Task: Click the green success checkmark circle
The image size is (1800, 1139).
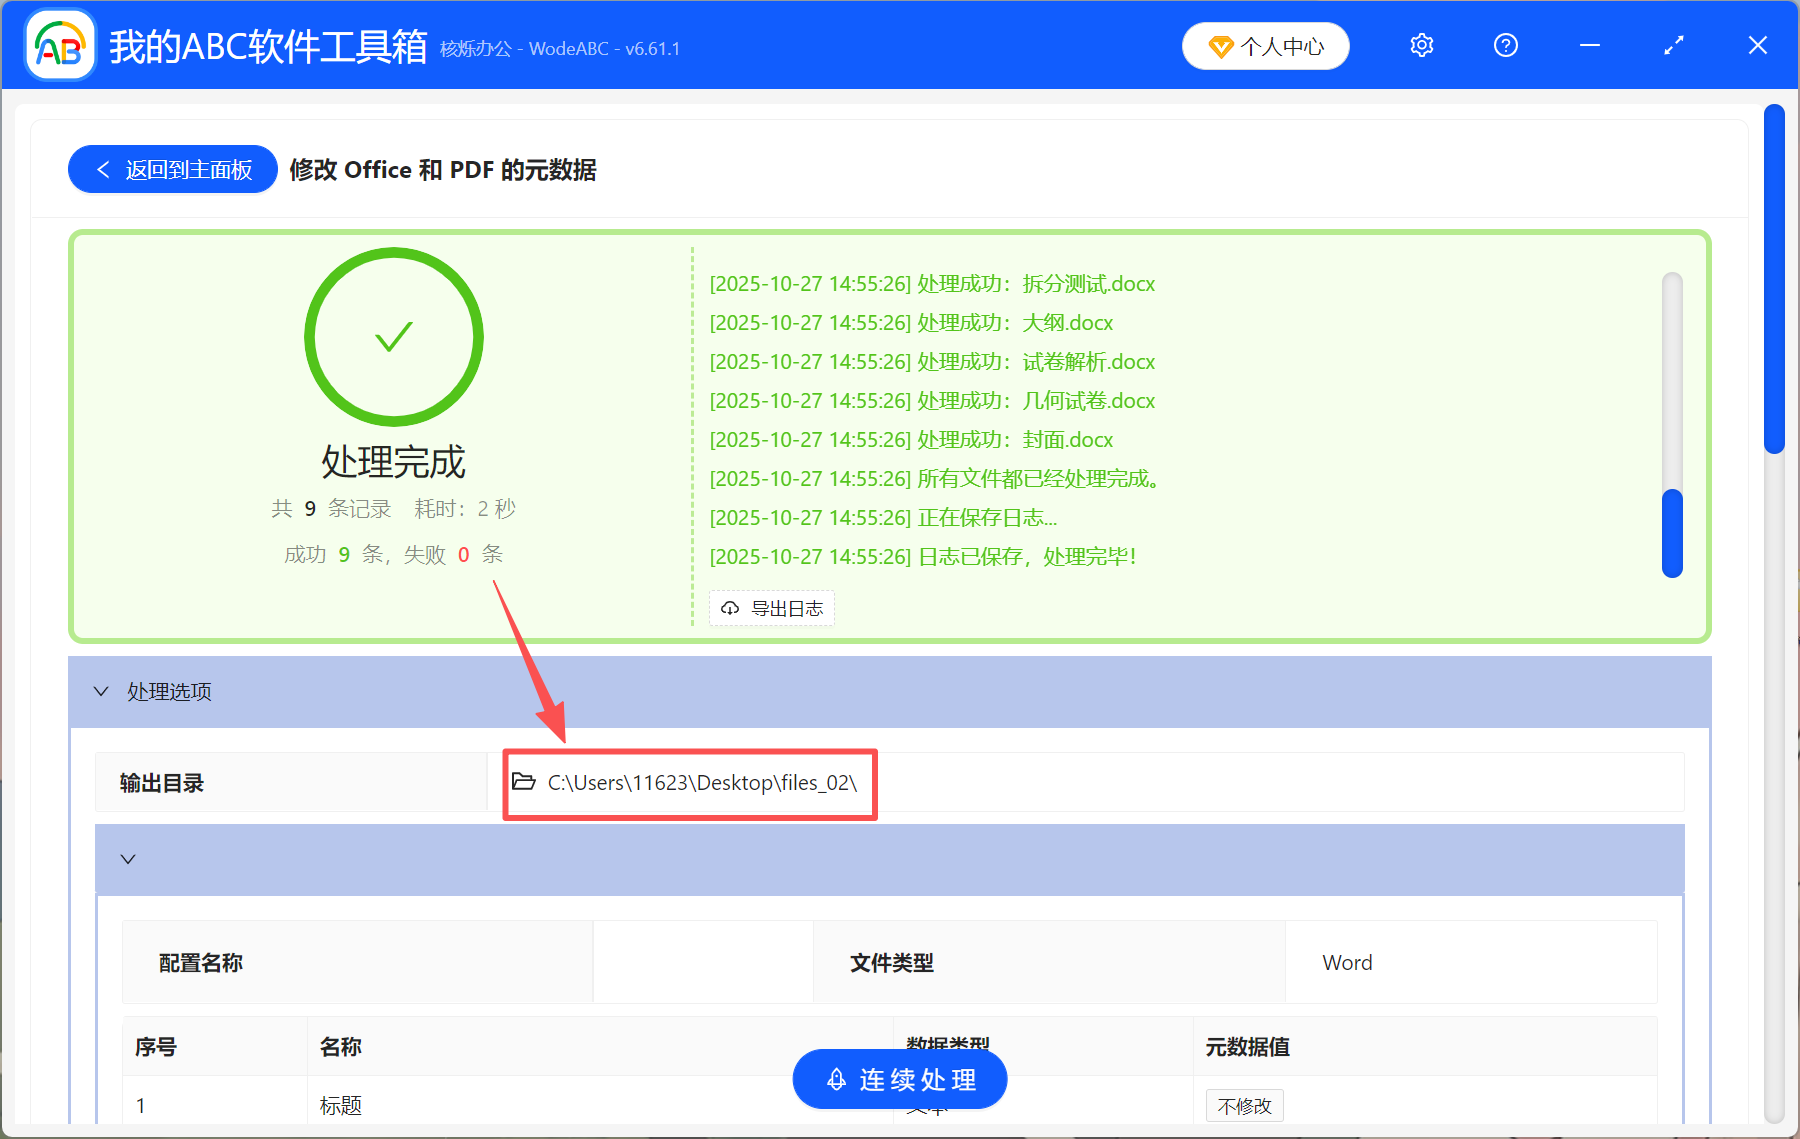Action: (x=394, y=337)
